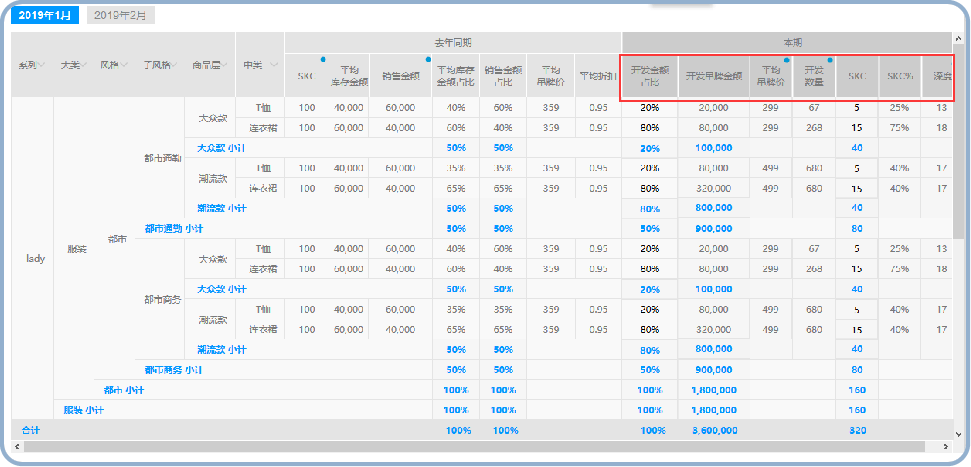Click the SKC% column header
This screenshot has height=467, width=971.
(899, 77)
